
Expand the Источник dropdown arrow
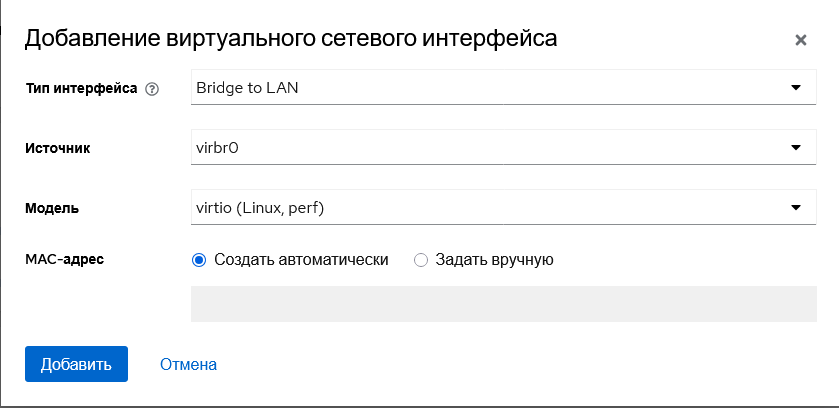(796, 148)
